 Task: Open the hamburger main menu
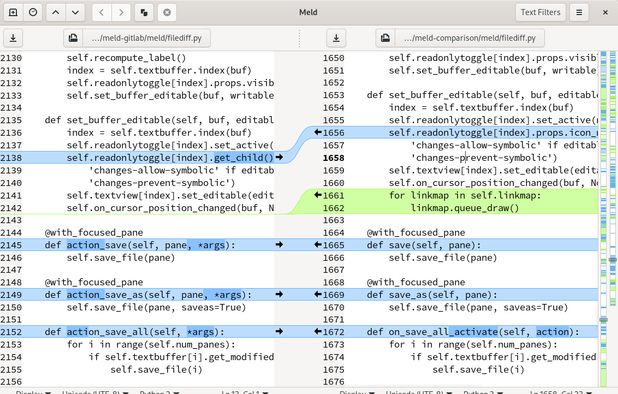coord(579,12)
